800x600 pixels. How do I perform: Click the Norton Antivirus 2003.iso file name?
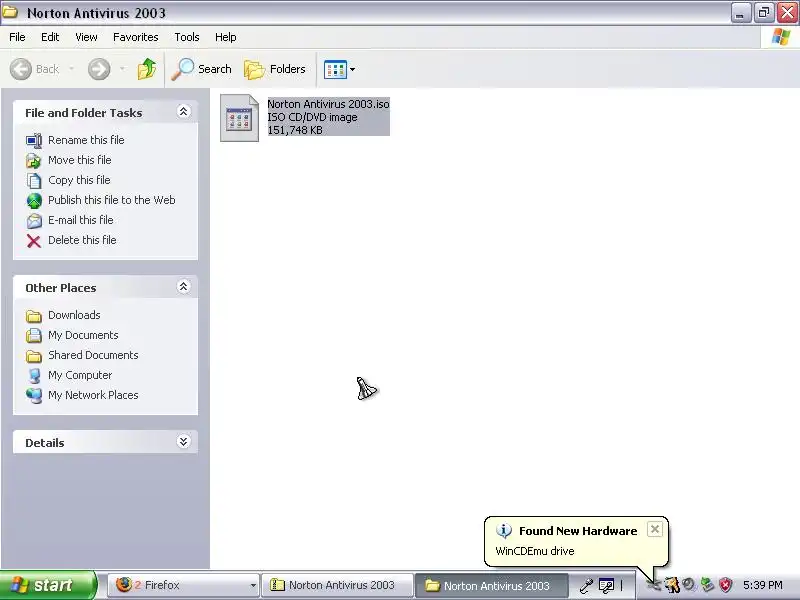coord(328,104)
